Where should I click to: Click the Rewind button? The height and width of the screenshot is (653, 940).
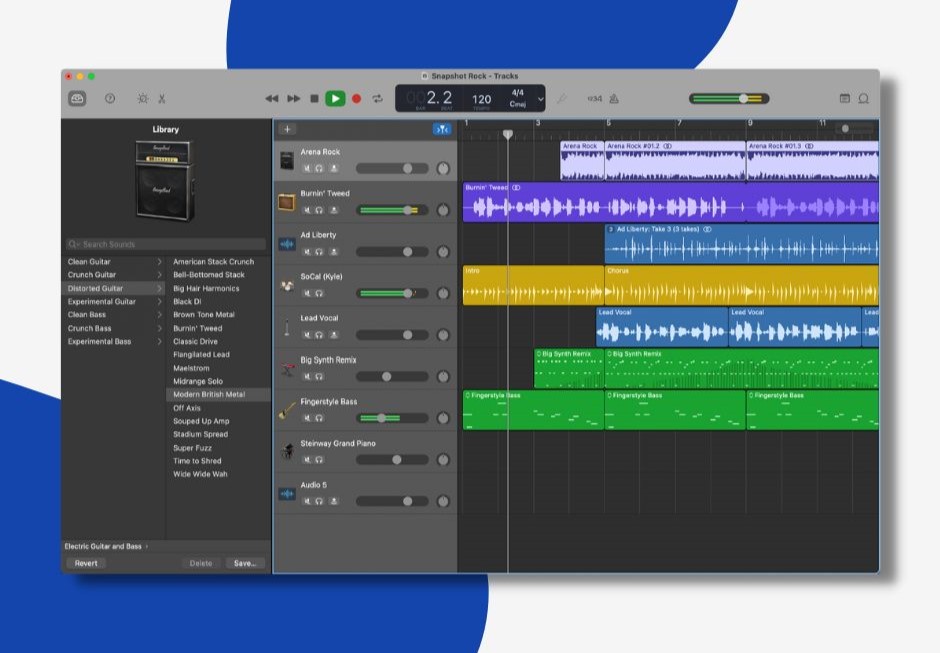pyautogui.click(x=271, y=99)
